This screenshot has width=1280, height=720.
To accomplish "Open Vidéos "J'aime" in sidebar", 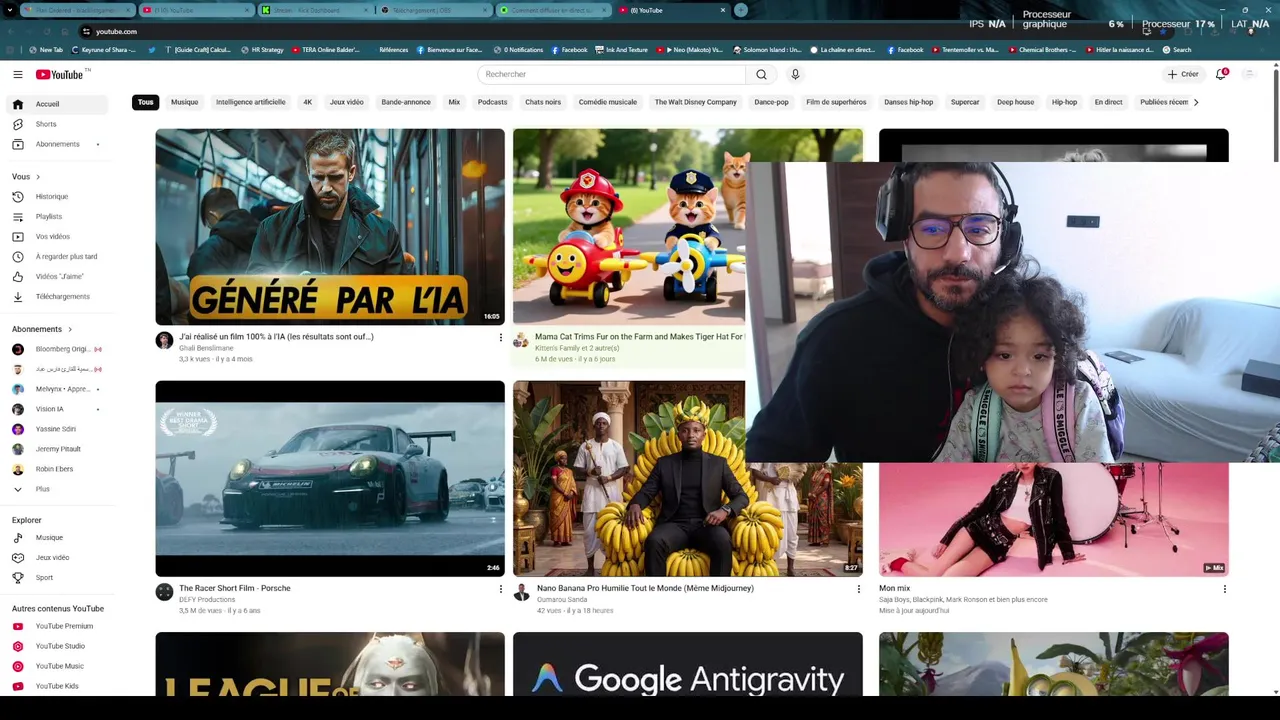I will (60, 276).
